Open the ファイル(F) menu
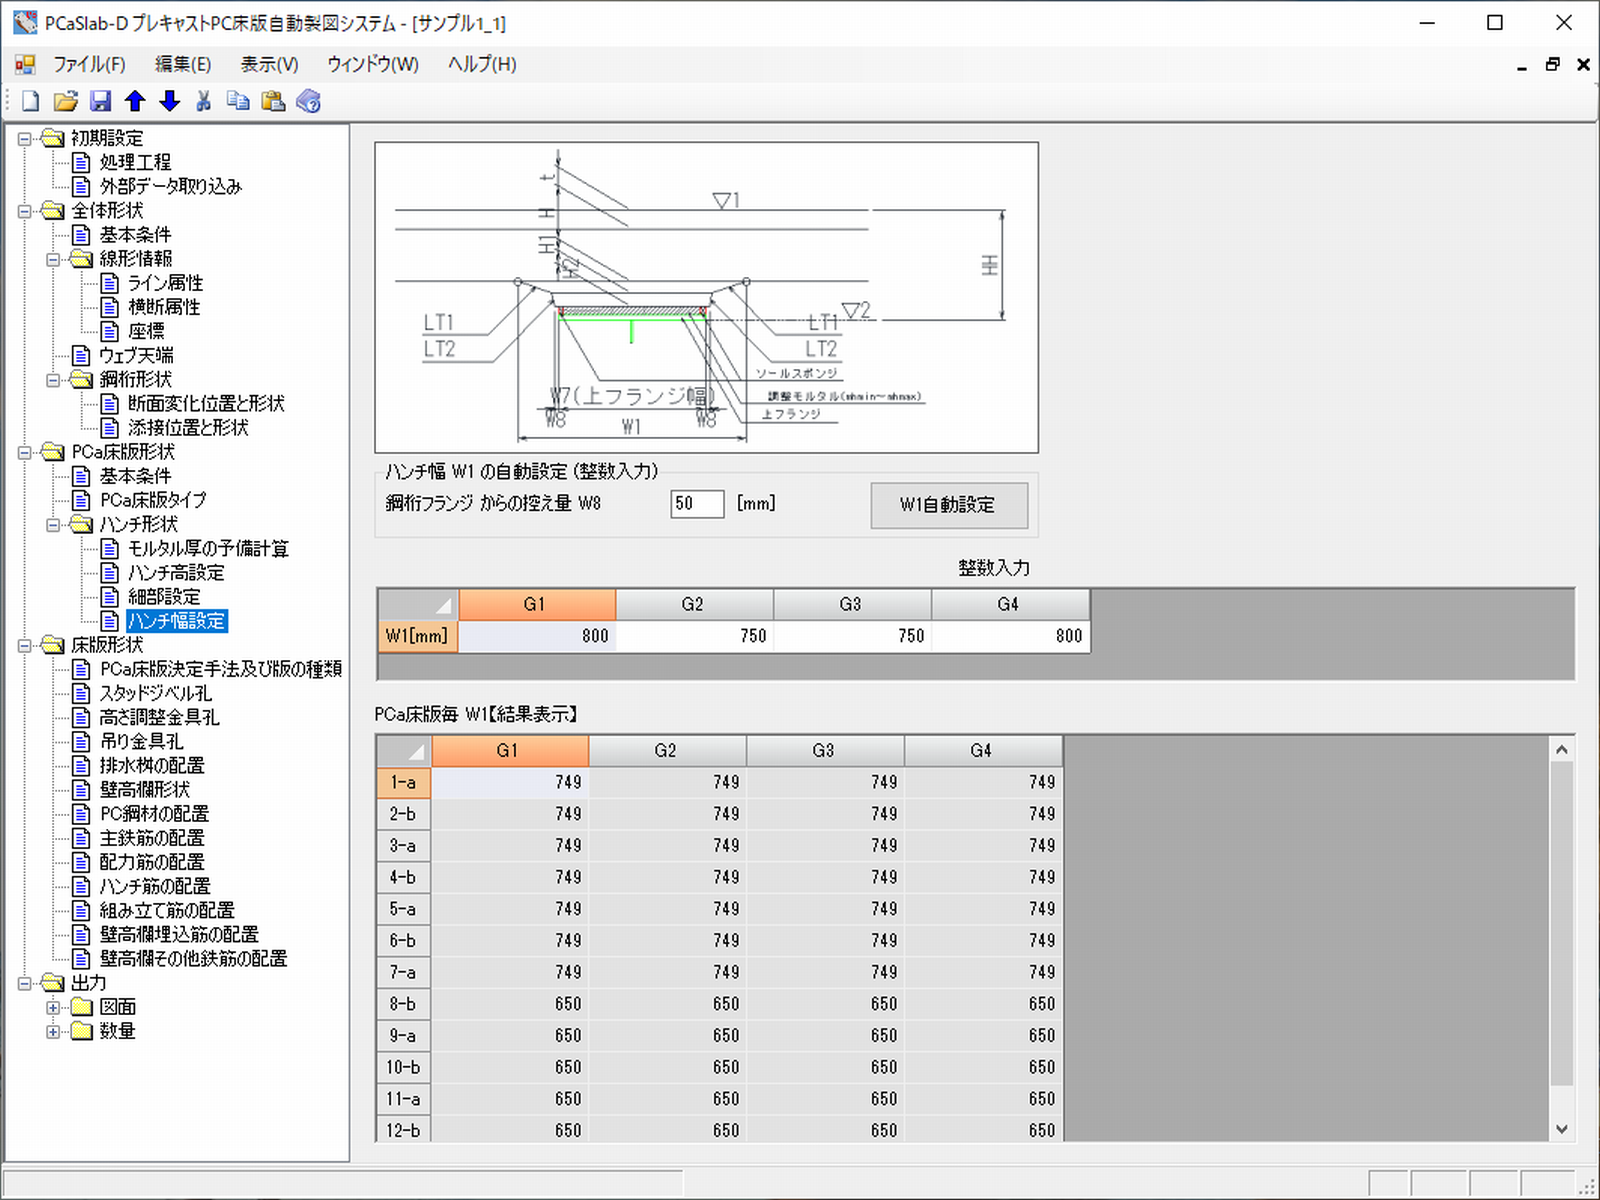Viewport: 1600px width, 1200px height. (x=88, y=65)
